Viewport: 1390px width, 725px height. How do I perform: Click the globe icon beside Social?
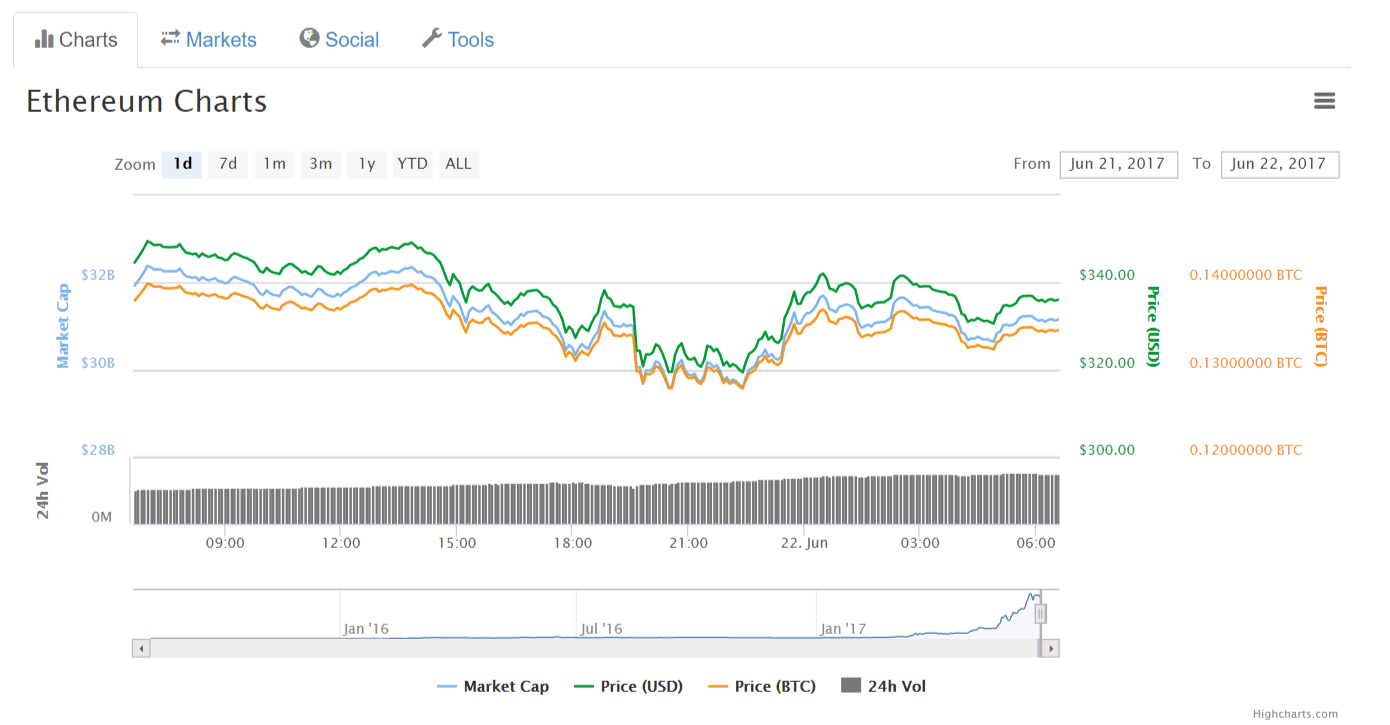[310, 38]
